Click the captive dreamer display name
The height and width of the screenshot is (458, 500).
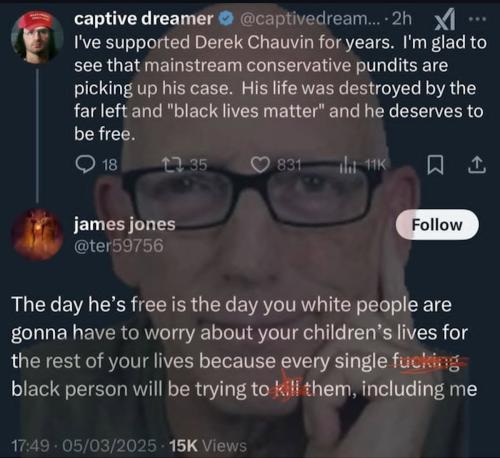pyautogui.click(x=144, y=19)
